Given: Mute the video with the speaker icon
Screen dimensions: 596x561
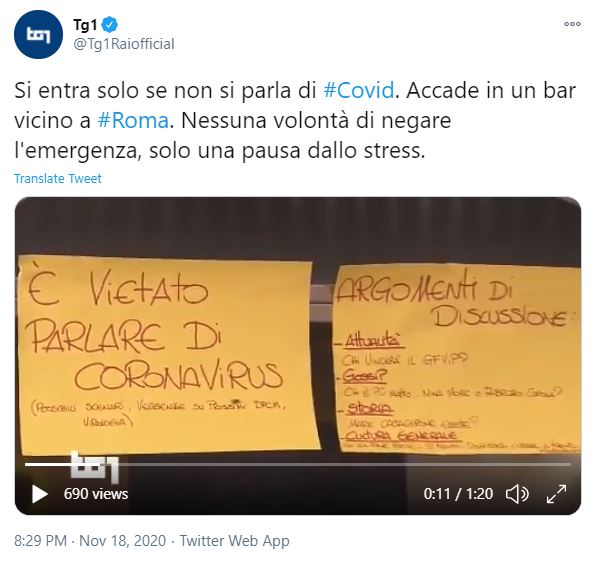Looking at the screenshot, I should coord(517,494).
